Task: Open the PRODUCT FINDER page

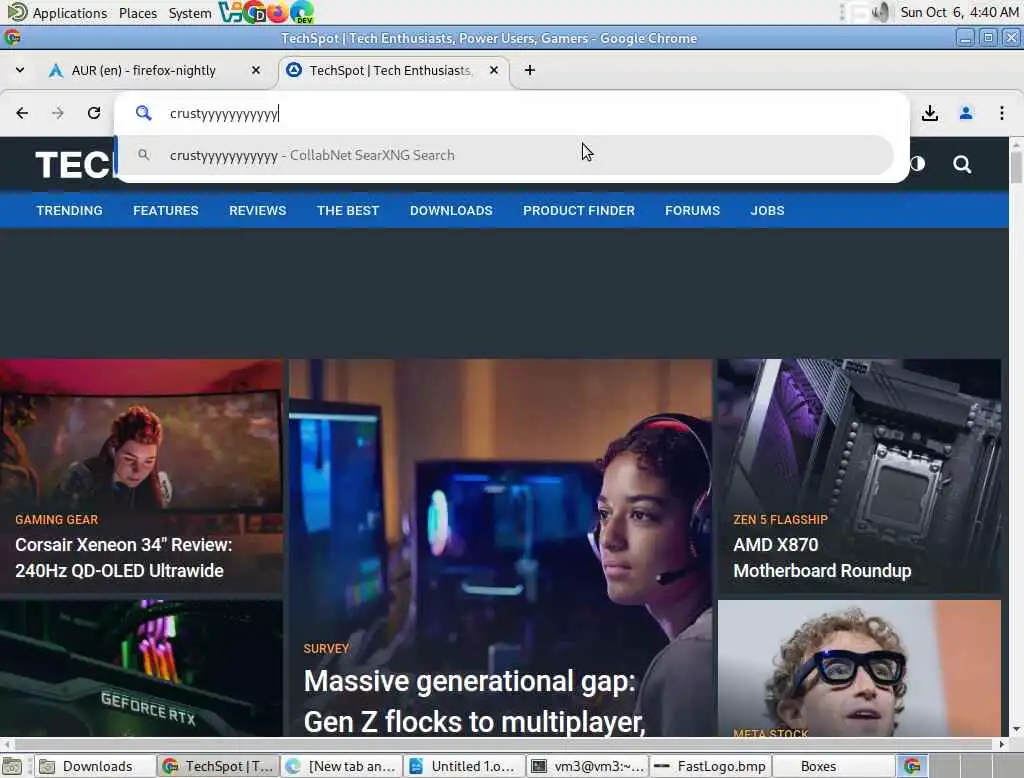Action: click(579, 210)
